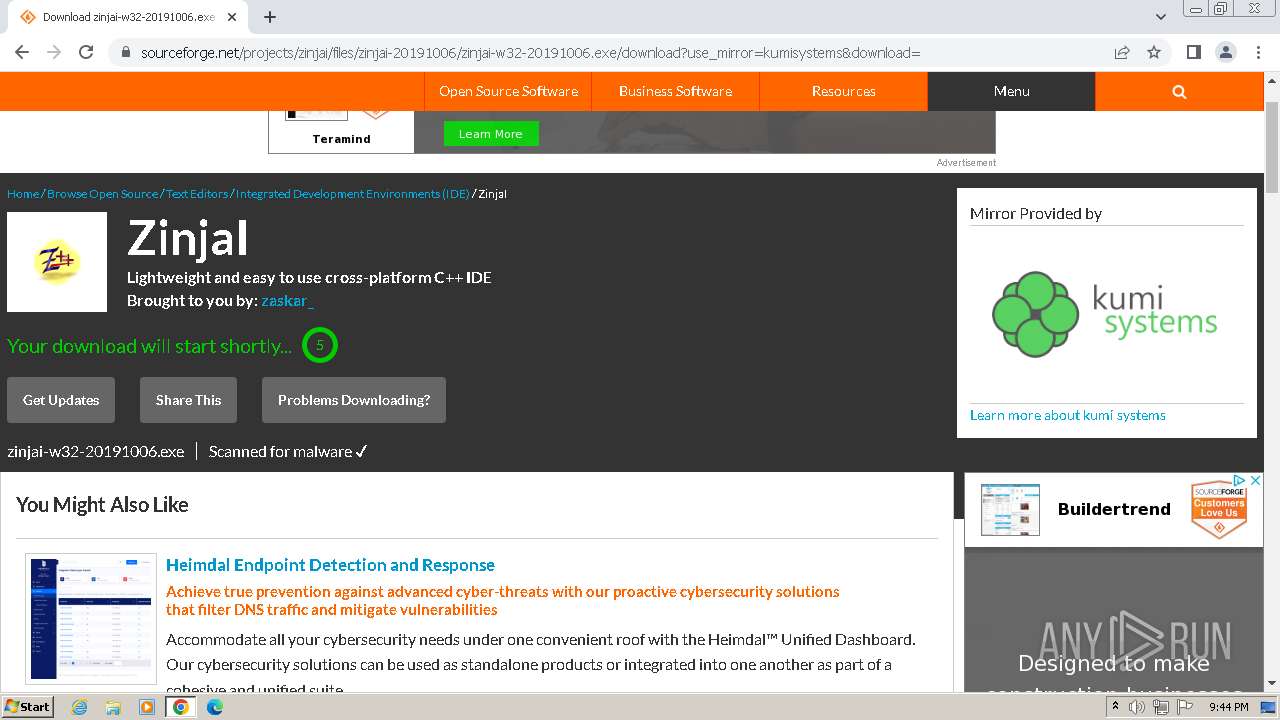
Task: Bookmark this page with star icon
Action: coord(1154,52)
